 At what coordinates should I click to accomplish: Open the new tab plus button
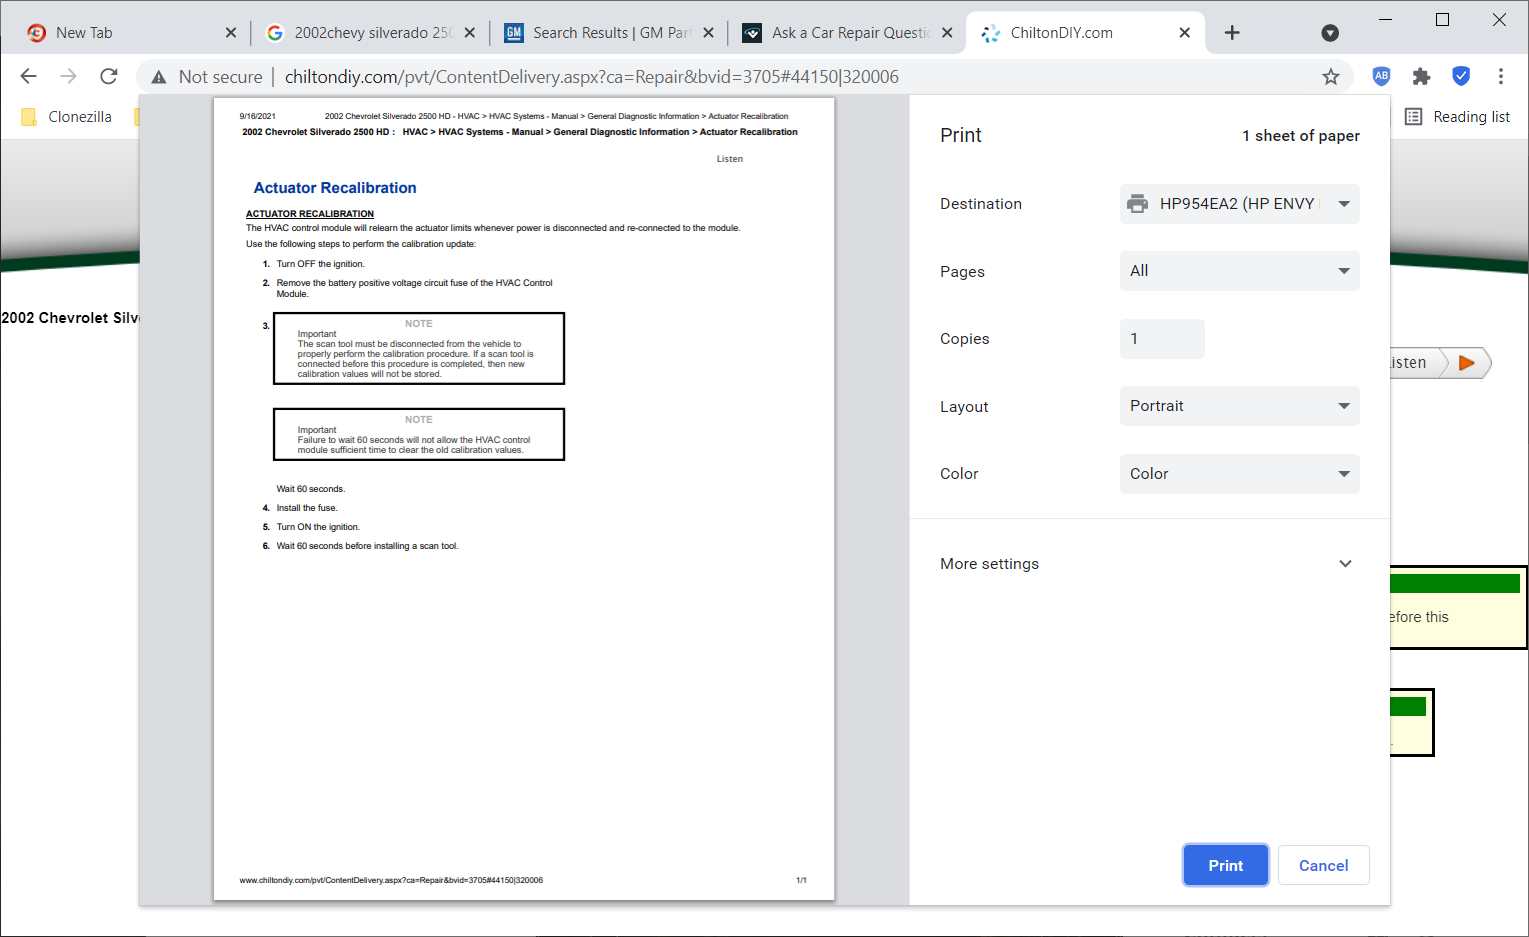click(1232, 33)
